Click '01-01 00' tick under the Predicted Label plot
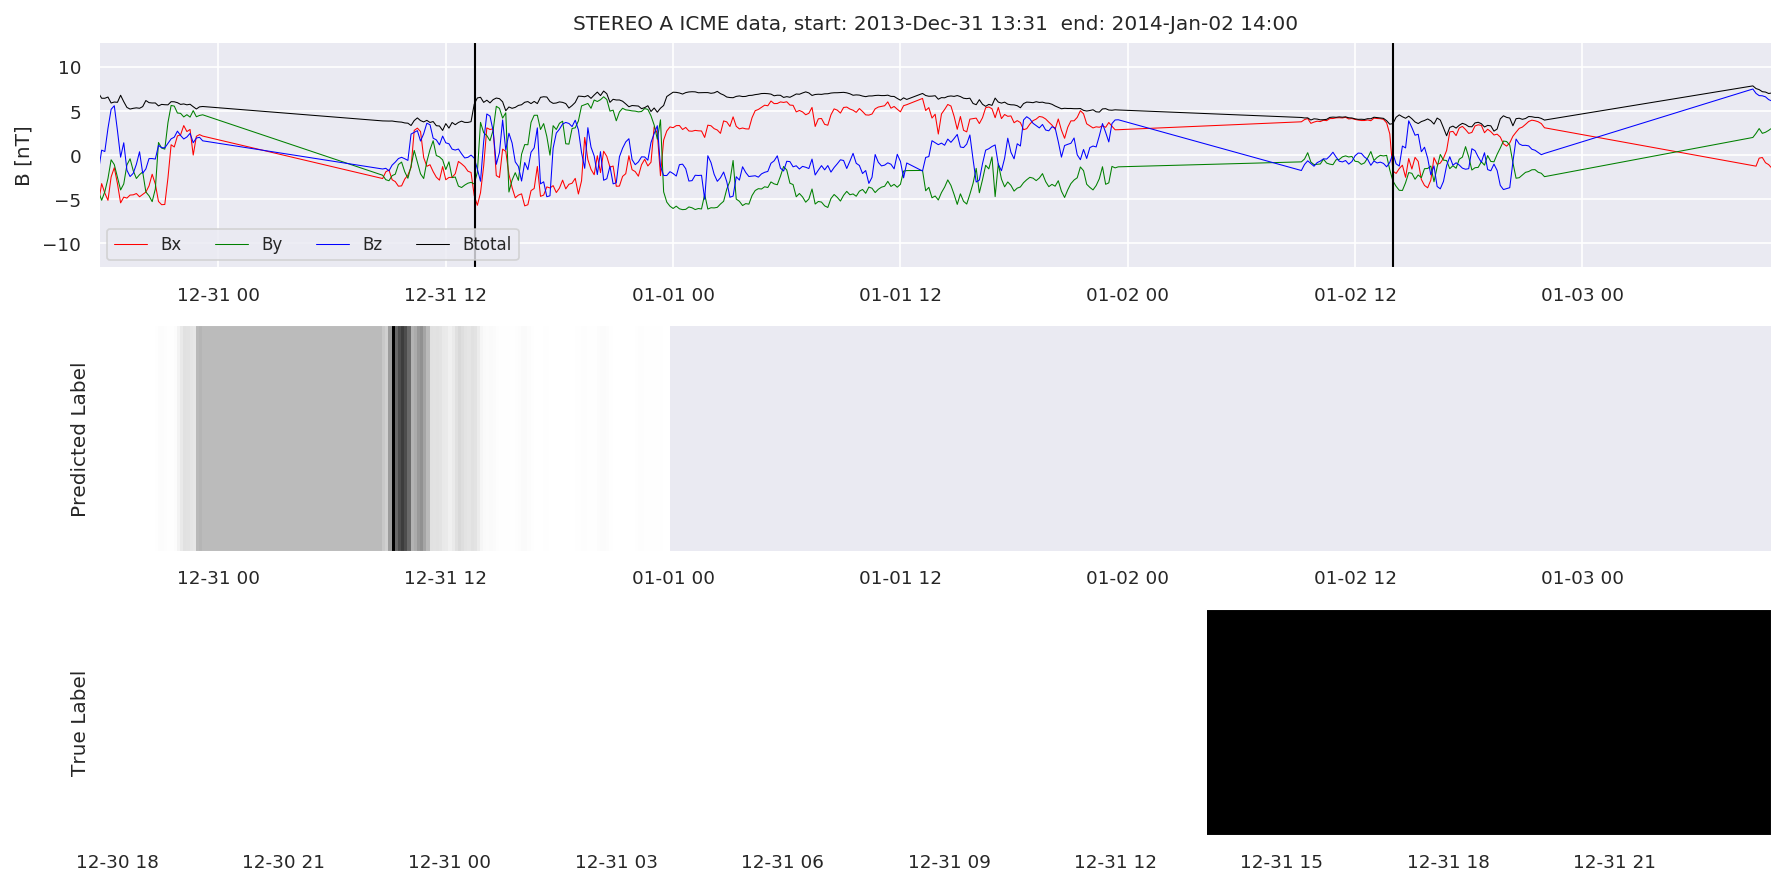This screenshot has width=1786, height=886. coord(673,578)
